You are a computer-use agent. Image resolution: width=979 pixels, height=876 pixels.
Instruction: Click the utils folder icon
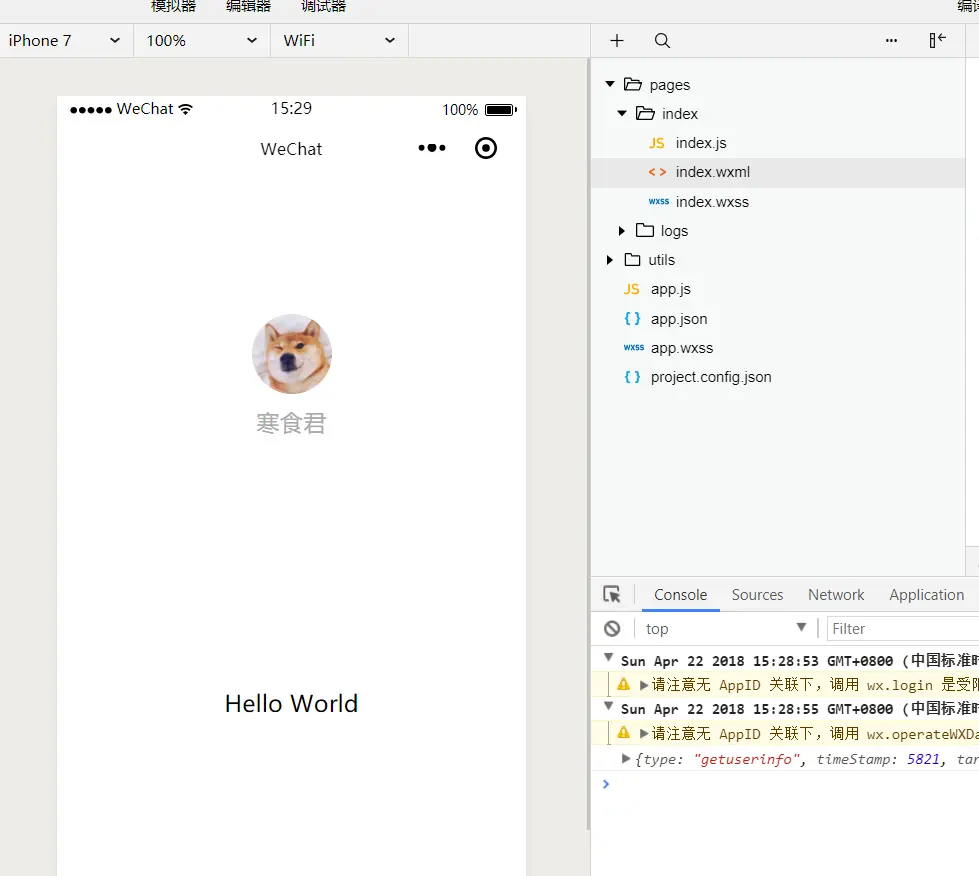[632, 260]
